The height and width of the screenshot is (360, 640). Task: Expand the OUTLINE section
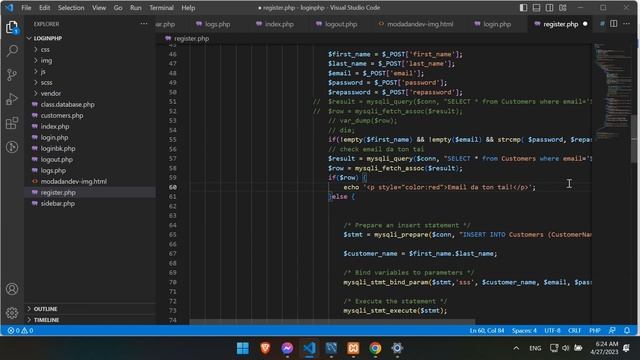(x=45, y=309)
